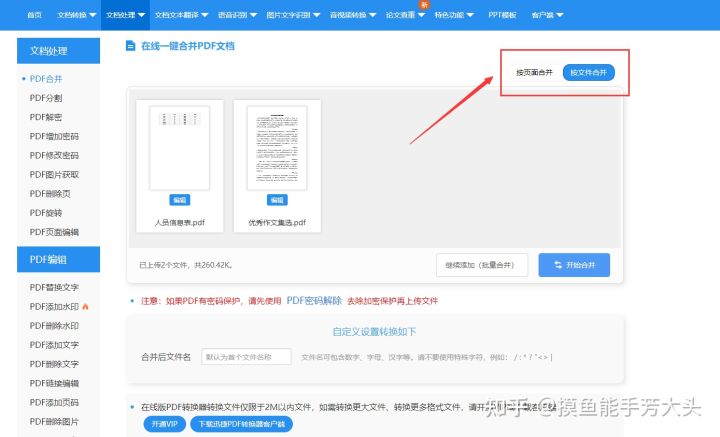Image resolution: width=720 pixels, height=437 pixels.
Task: Click the 下载迅捷PDF转换器客户端 button
Action: point(242,424)
